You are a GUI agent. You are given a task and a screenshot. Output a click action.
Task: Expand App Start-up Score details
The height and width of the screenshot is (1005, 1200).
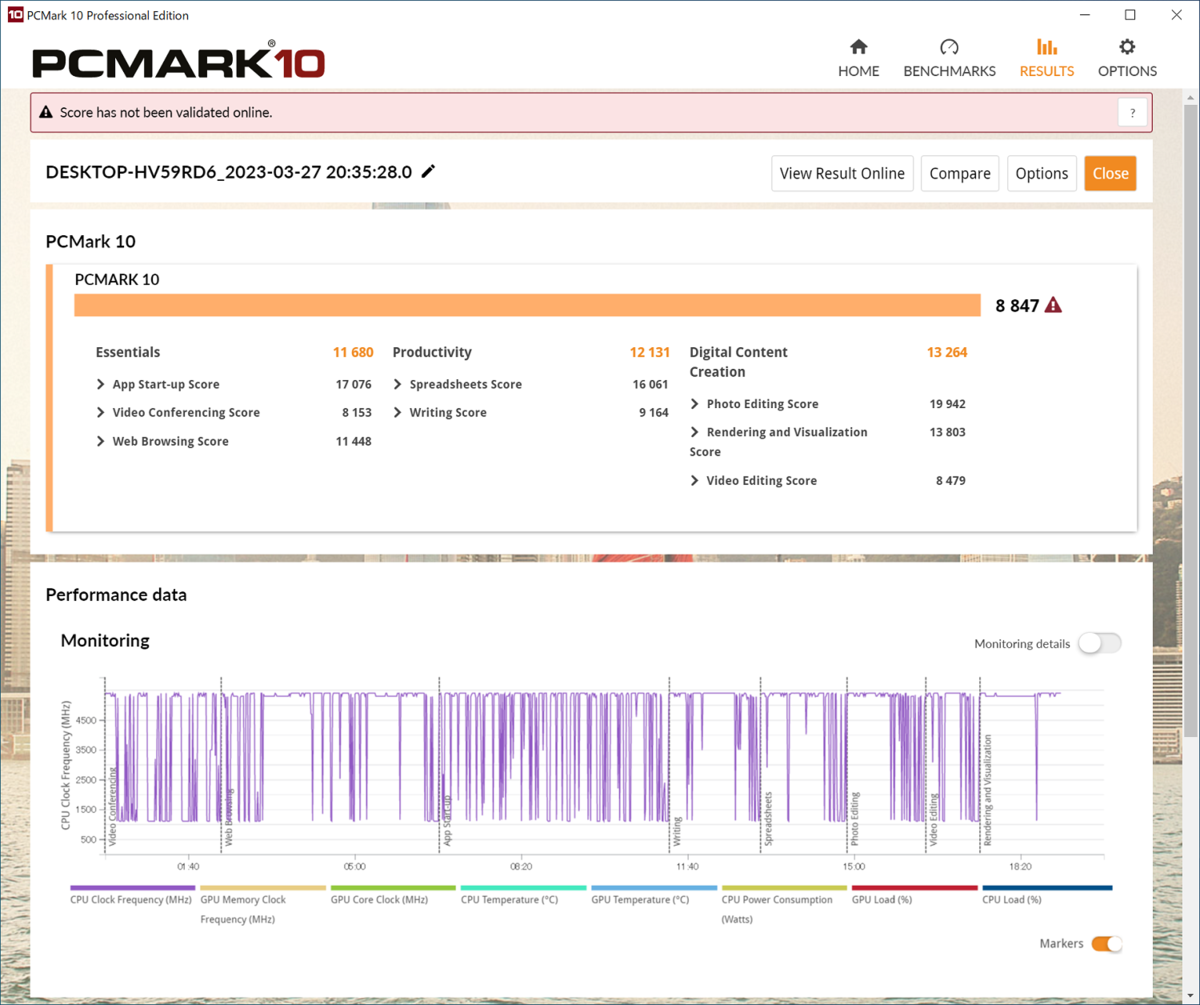tap(101, 384)
